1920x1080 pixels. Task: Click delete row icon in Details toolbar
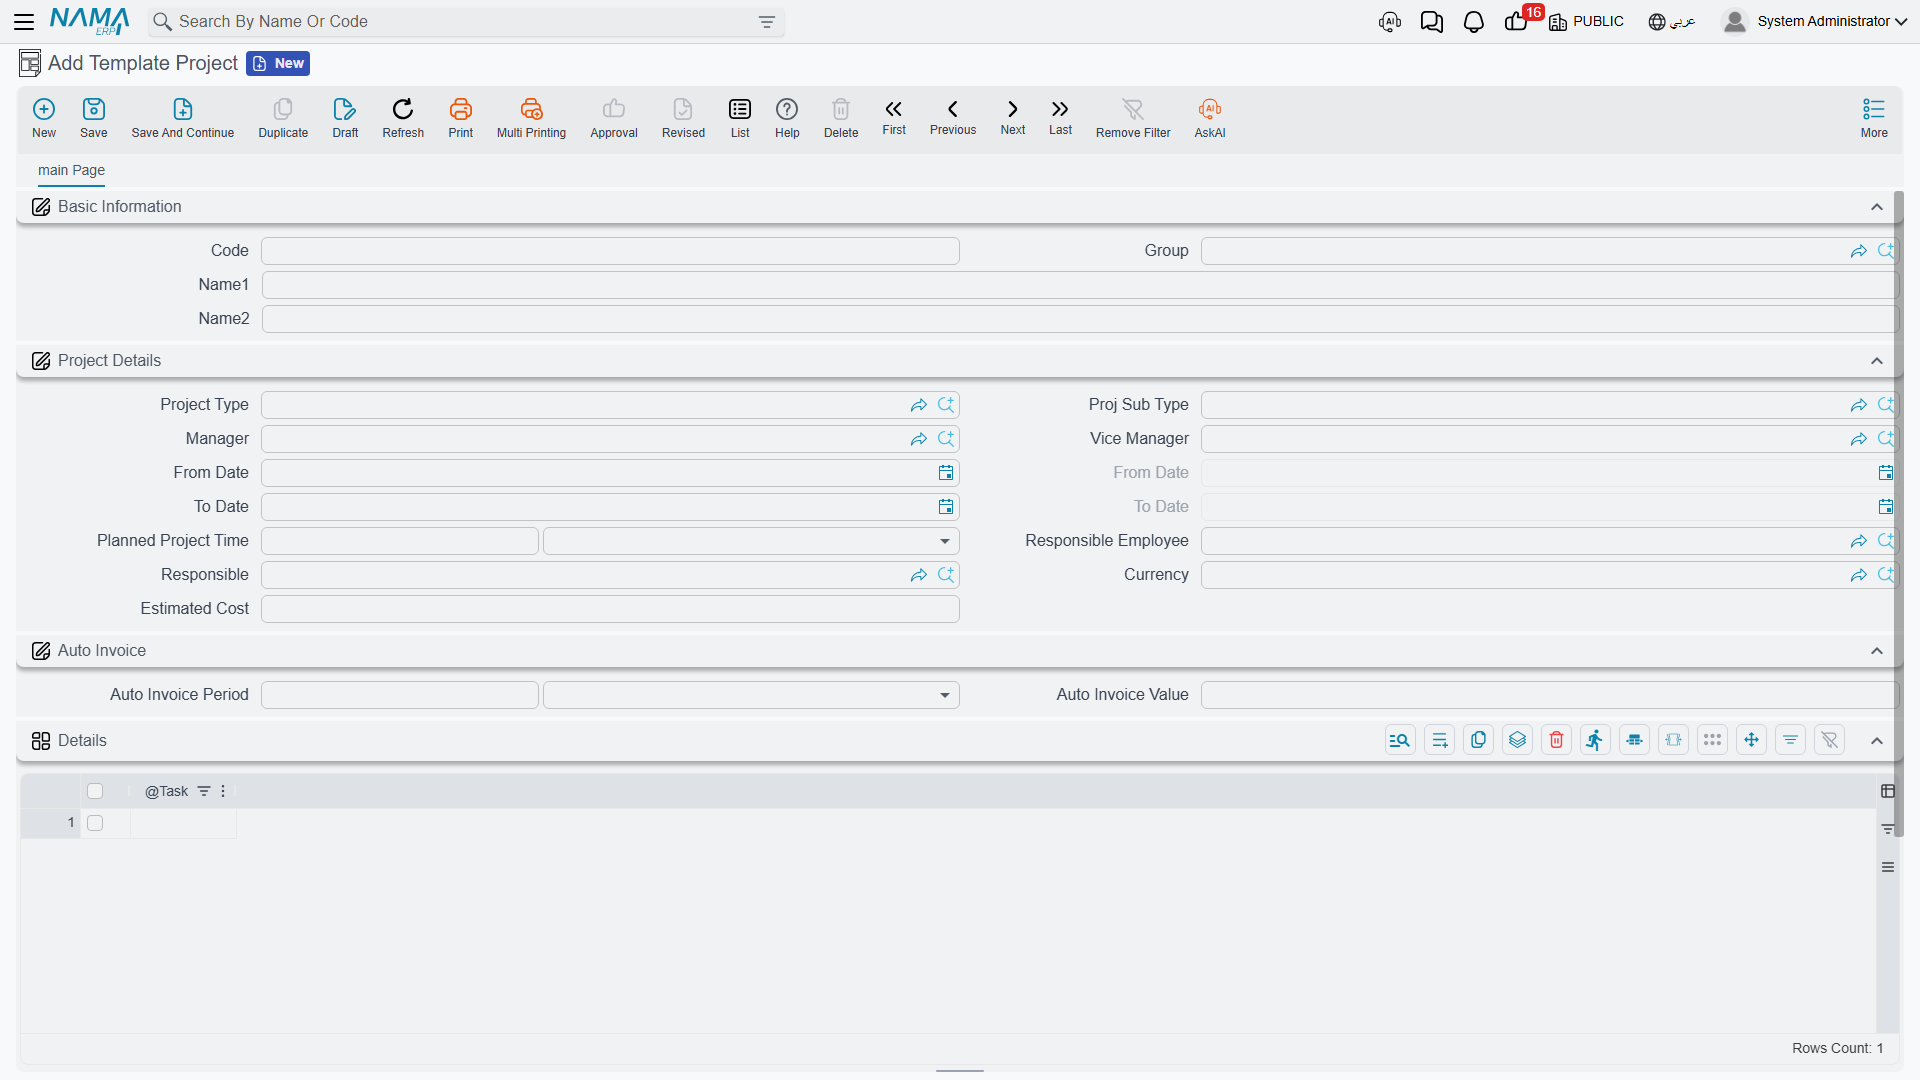point(1557,740)
